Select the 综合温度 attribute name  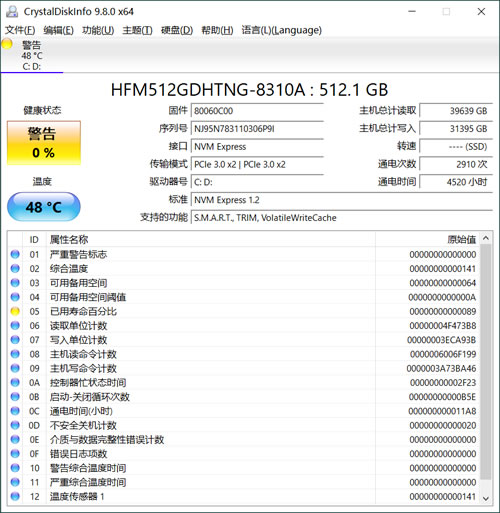(x=69, y=269)
